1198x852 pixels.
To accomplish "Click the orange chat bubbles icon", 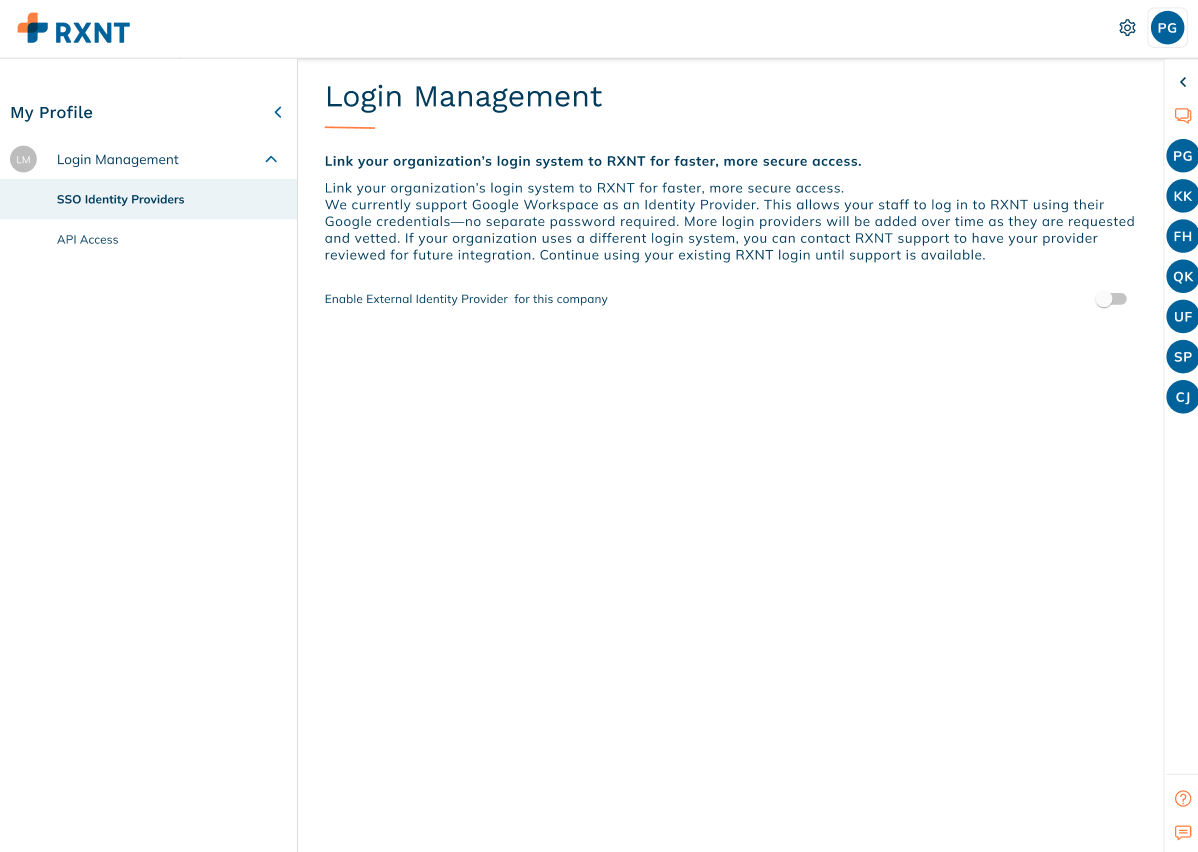I will tap(1183, 116).
